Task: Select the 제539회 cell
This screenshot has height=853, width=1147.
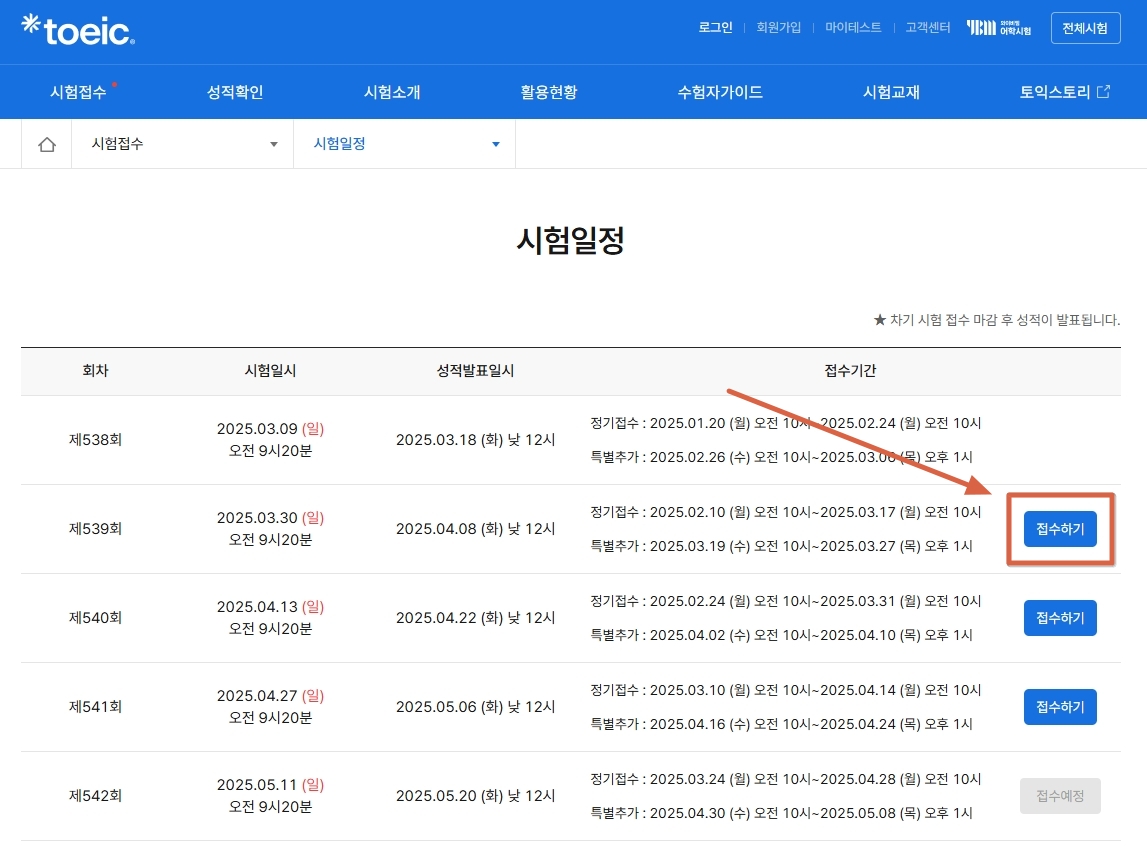Action: click(x=95, y=529)
